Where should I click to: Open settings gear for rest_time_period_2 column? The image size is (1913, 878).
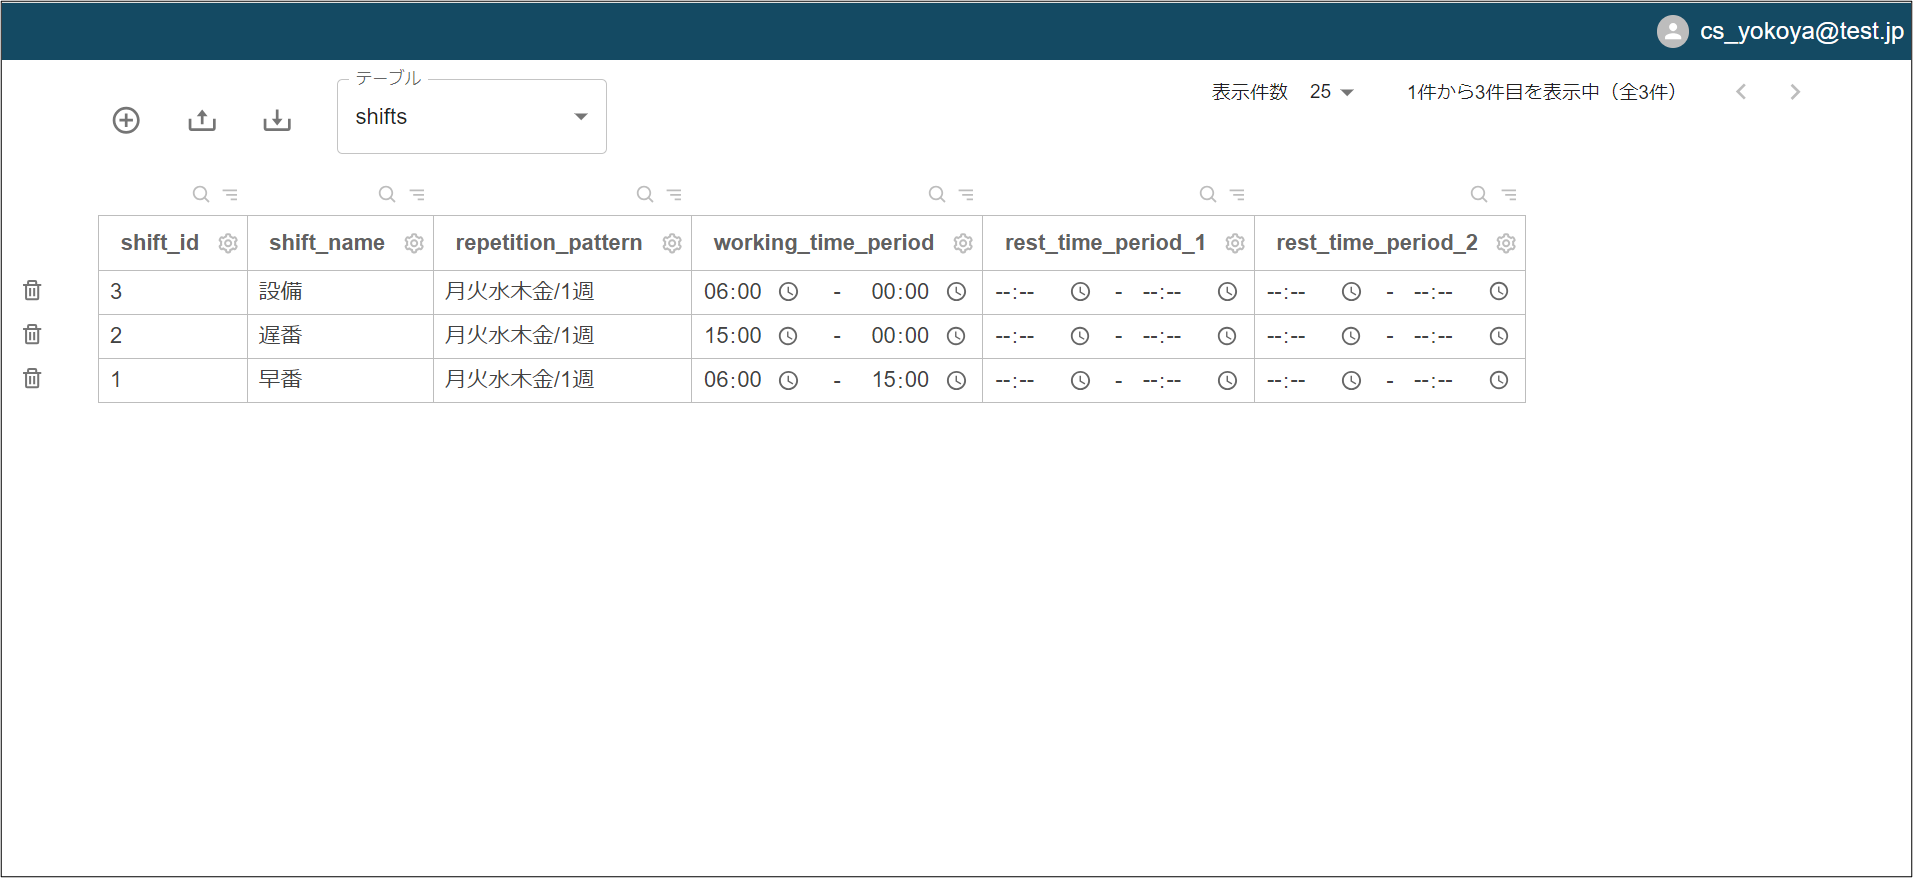pos(1506,243)
